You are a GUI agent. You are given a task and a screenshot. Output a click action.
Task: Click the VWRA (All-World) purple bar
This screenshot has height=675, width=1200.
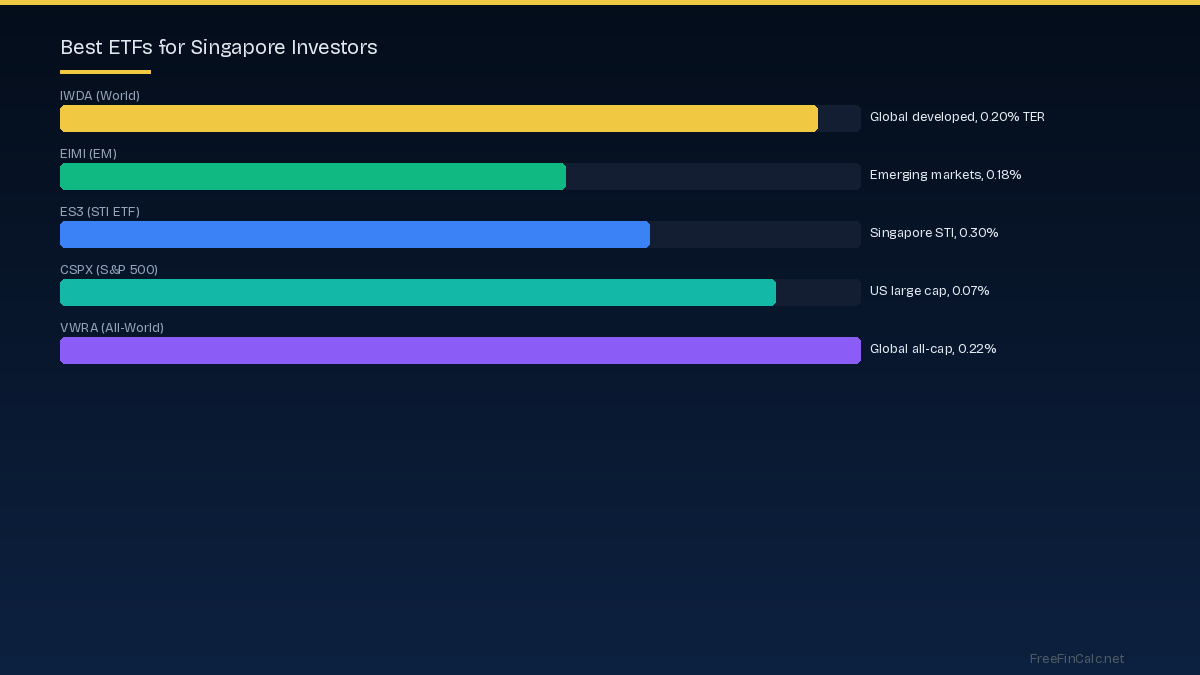point(460,350)
